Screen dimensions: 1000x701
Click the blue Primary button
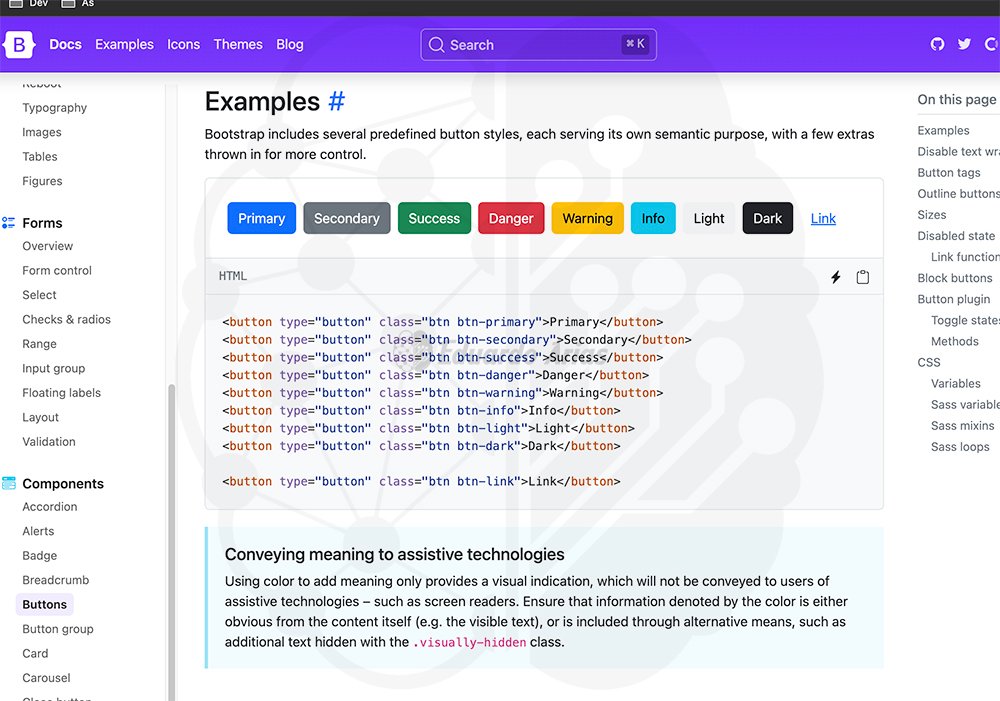(261, 218)
